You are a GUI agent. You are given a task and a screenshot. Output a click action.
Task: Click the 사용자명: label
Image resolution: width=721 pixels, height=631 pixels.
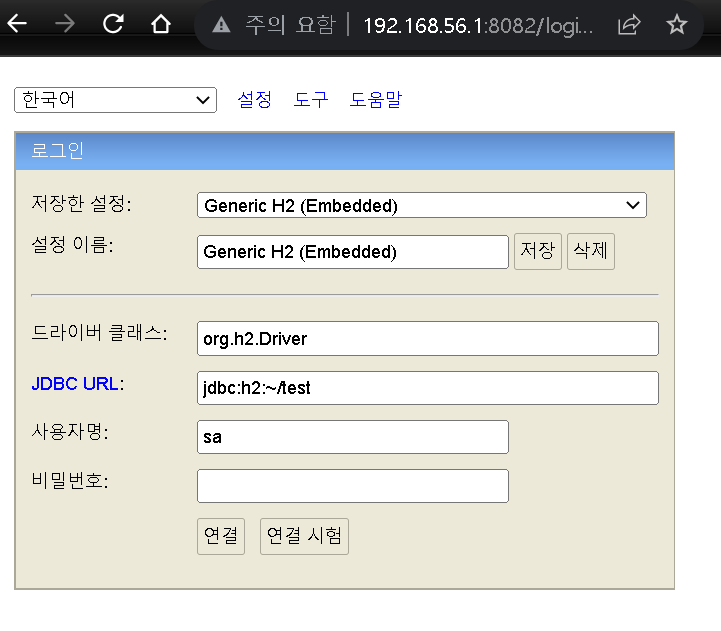[x=70, y=431]
